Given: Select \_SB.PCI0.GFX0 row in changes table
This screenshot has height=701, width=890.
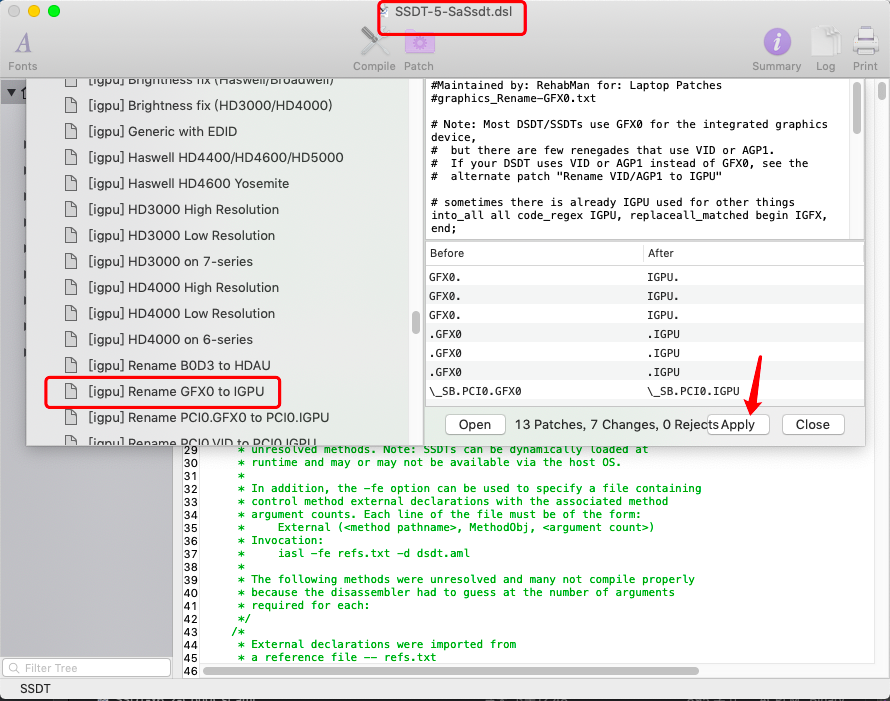Looking at the screenshot, I should pos(645,391).
